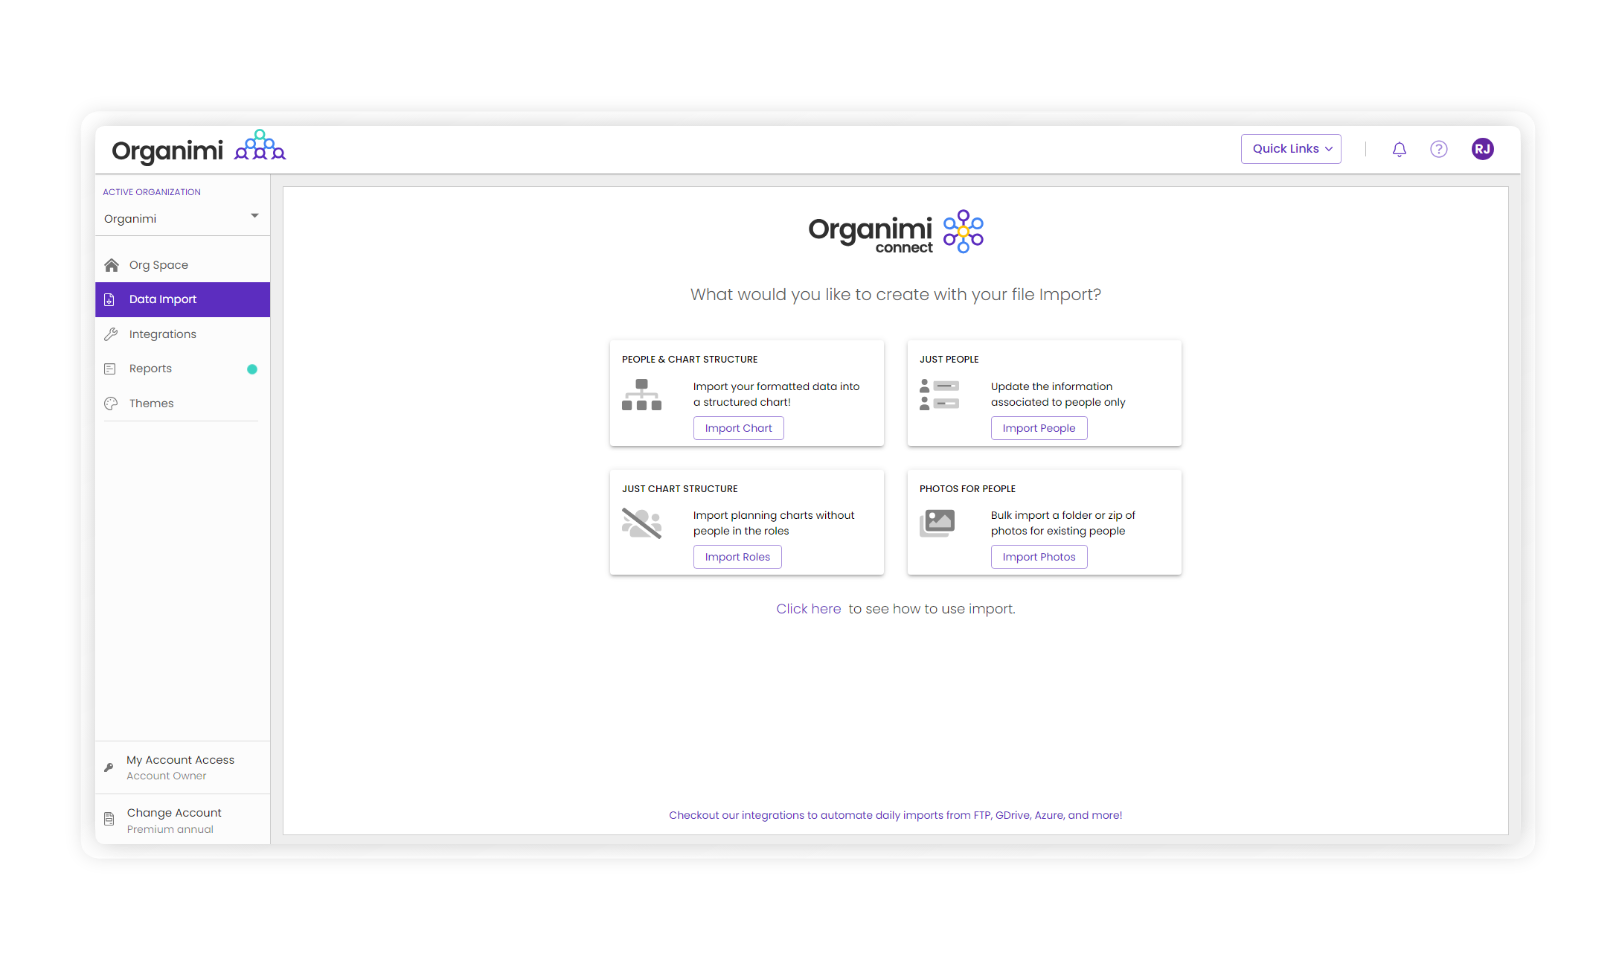The width and height of the screenshot is (1616, 968).
Task: Click the 'PHOTOS FOR PEOPLE' card heading
Action: (967, 489)
